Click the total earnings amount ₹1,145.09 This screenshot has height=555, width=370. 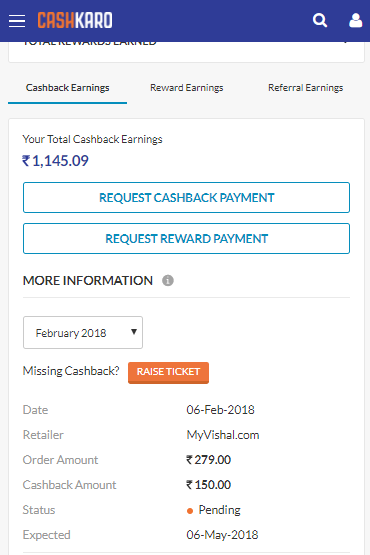(x=55, y=161)
